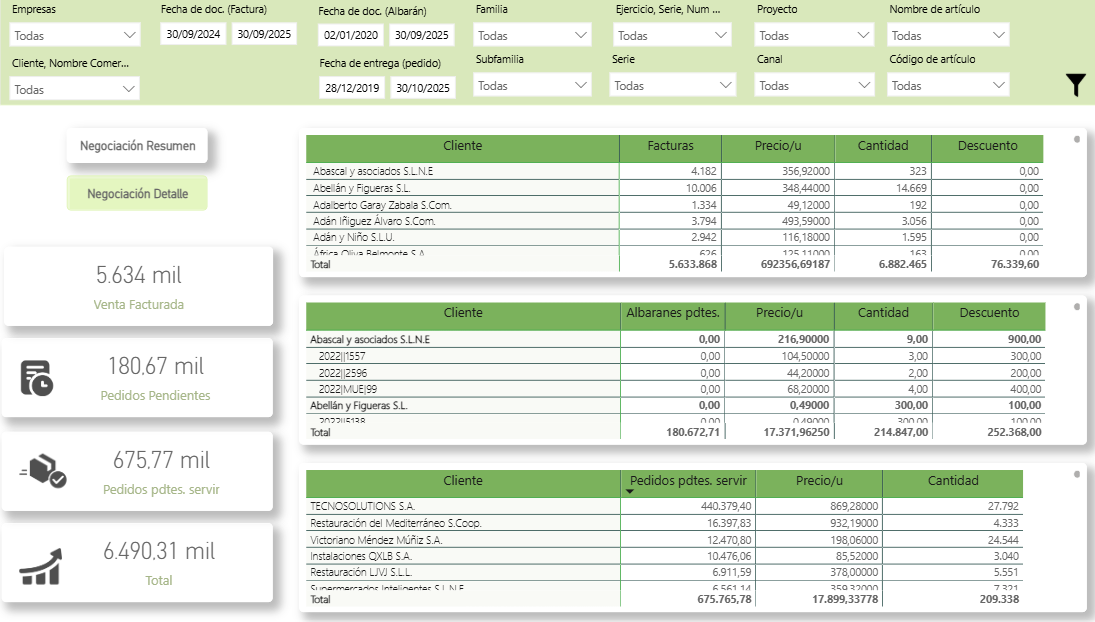This screenshot has width=1095, height=622.
Task: Click the Abellán y Figueras S.L. row in the Albaranes table
Action: click(x=361, y=406)
